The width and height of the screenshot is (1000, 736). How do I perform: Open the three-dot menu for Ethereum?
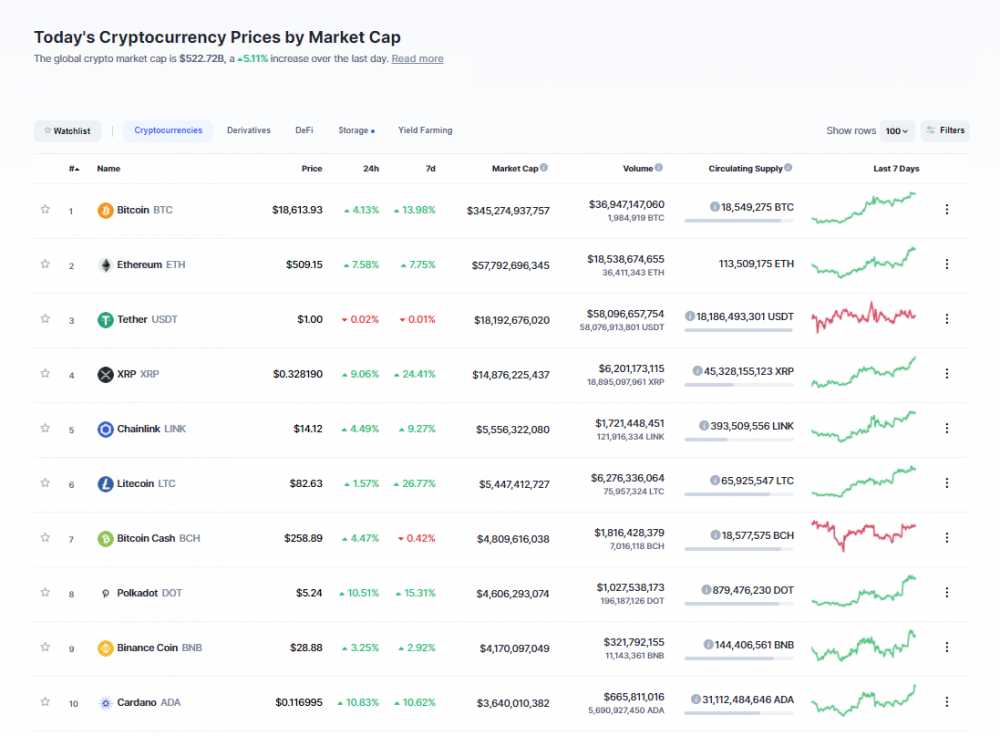pos(946,264)
